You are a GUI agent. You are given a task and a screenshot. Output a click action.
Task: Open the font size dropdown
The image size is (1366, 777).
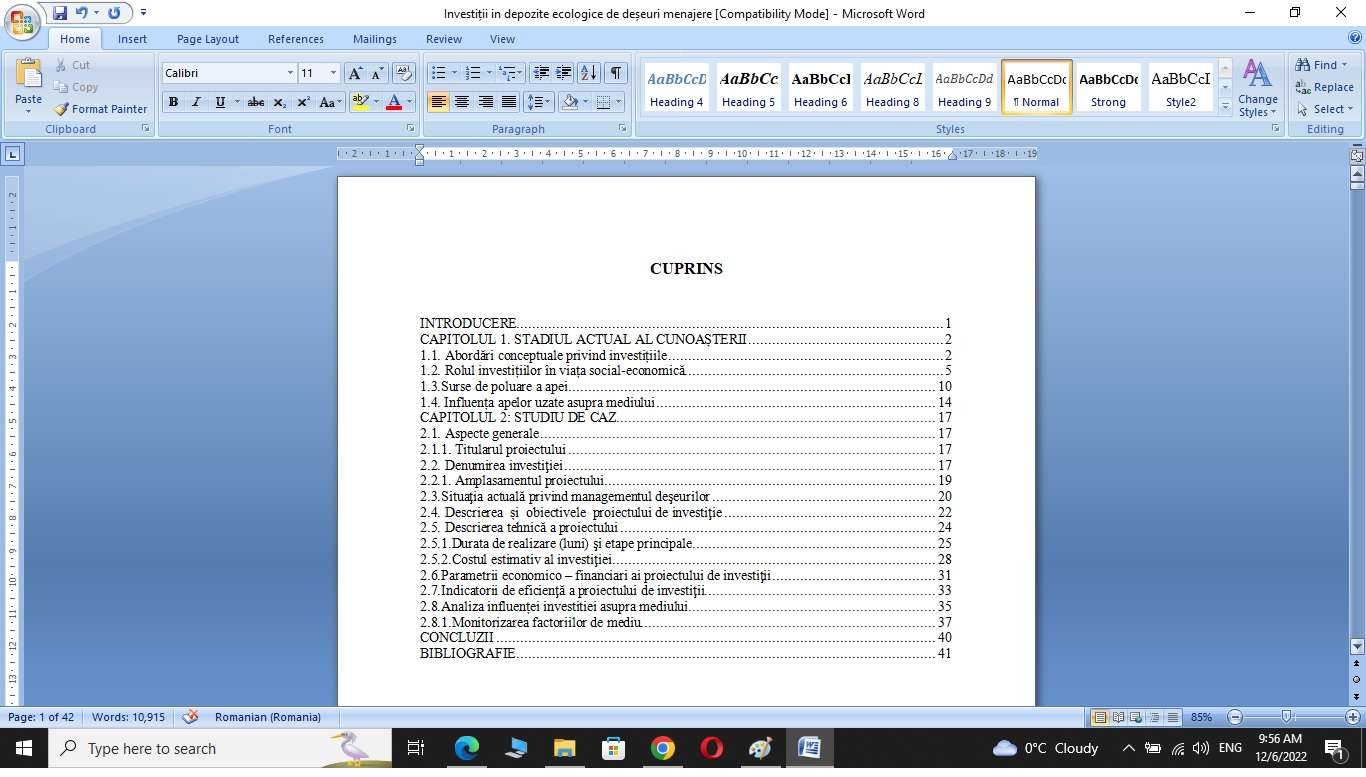point(333,73)
